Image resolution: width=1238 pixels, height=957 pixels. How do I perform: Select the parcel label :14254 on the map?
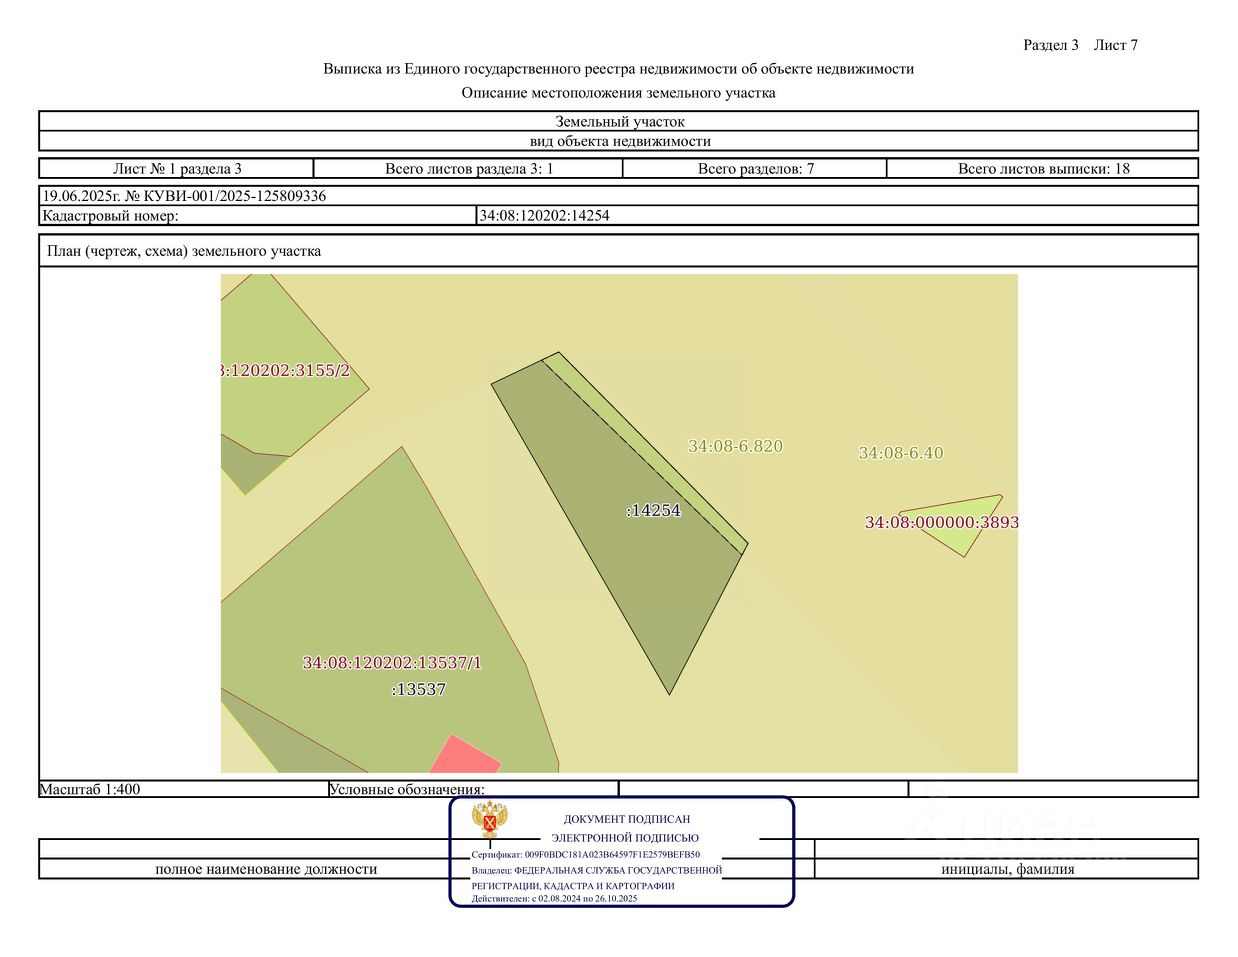point(653,510)
